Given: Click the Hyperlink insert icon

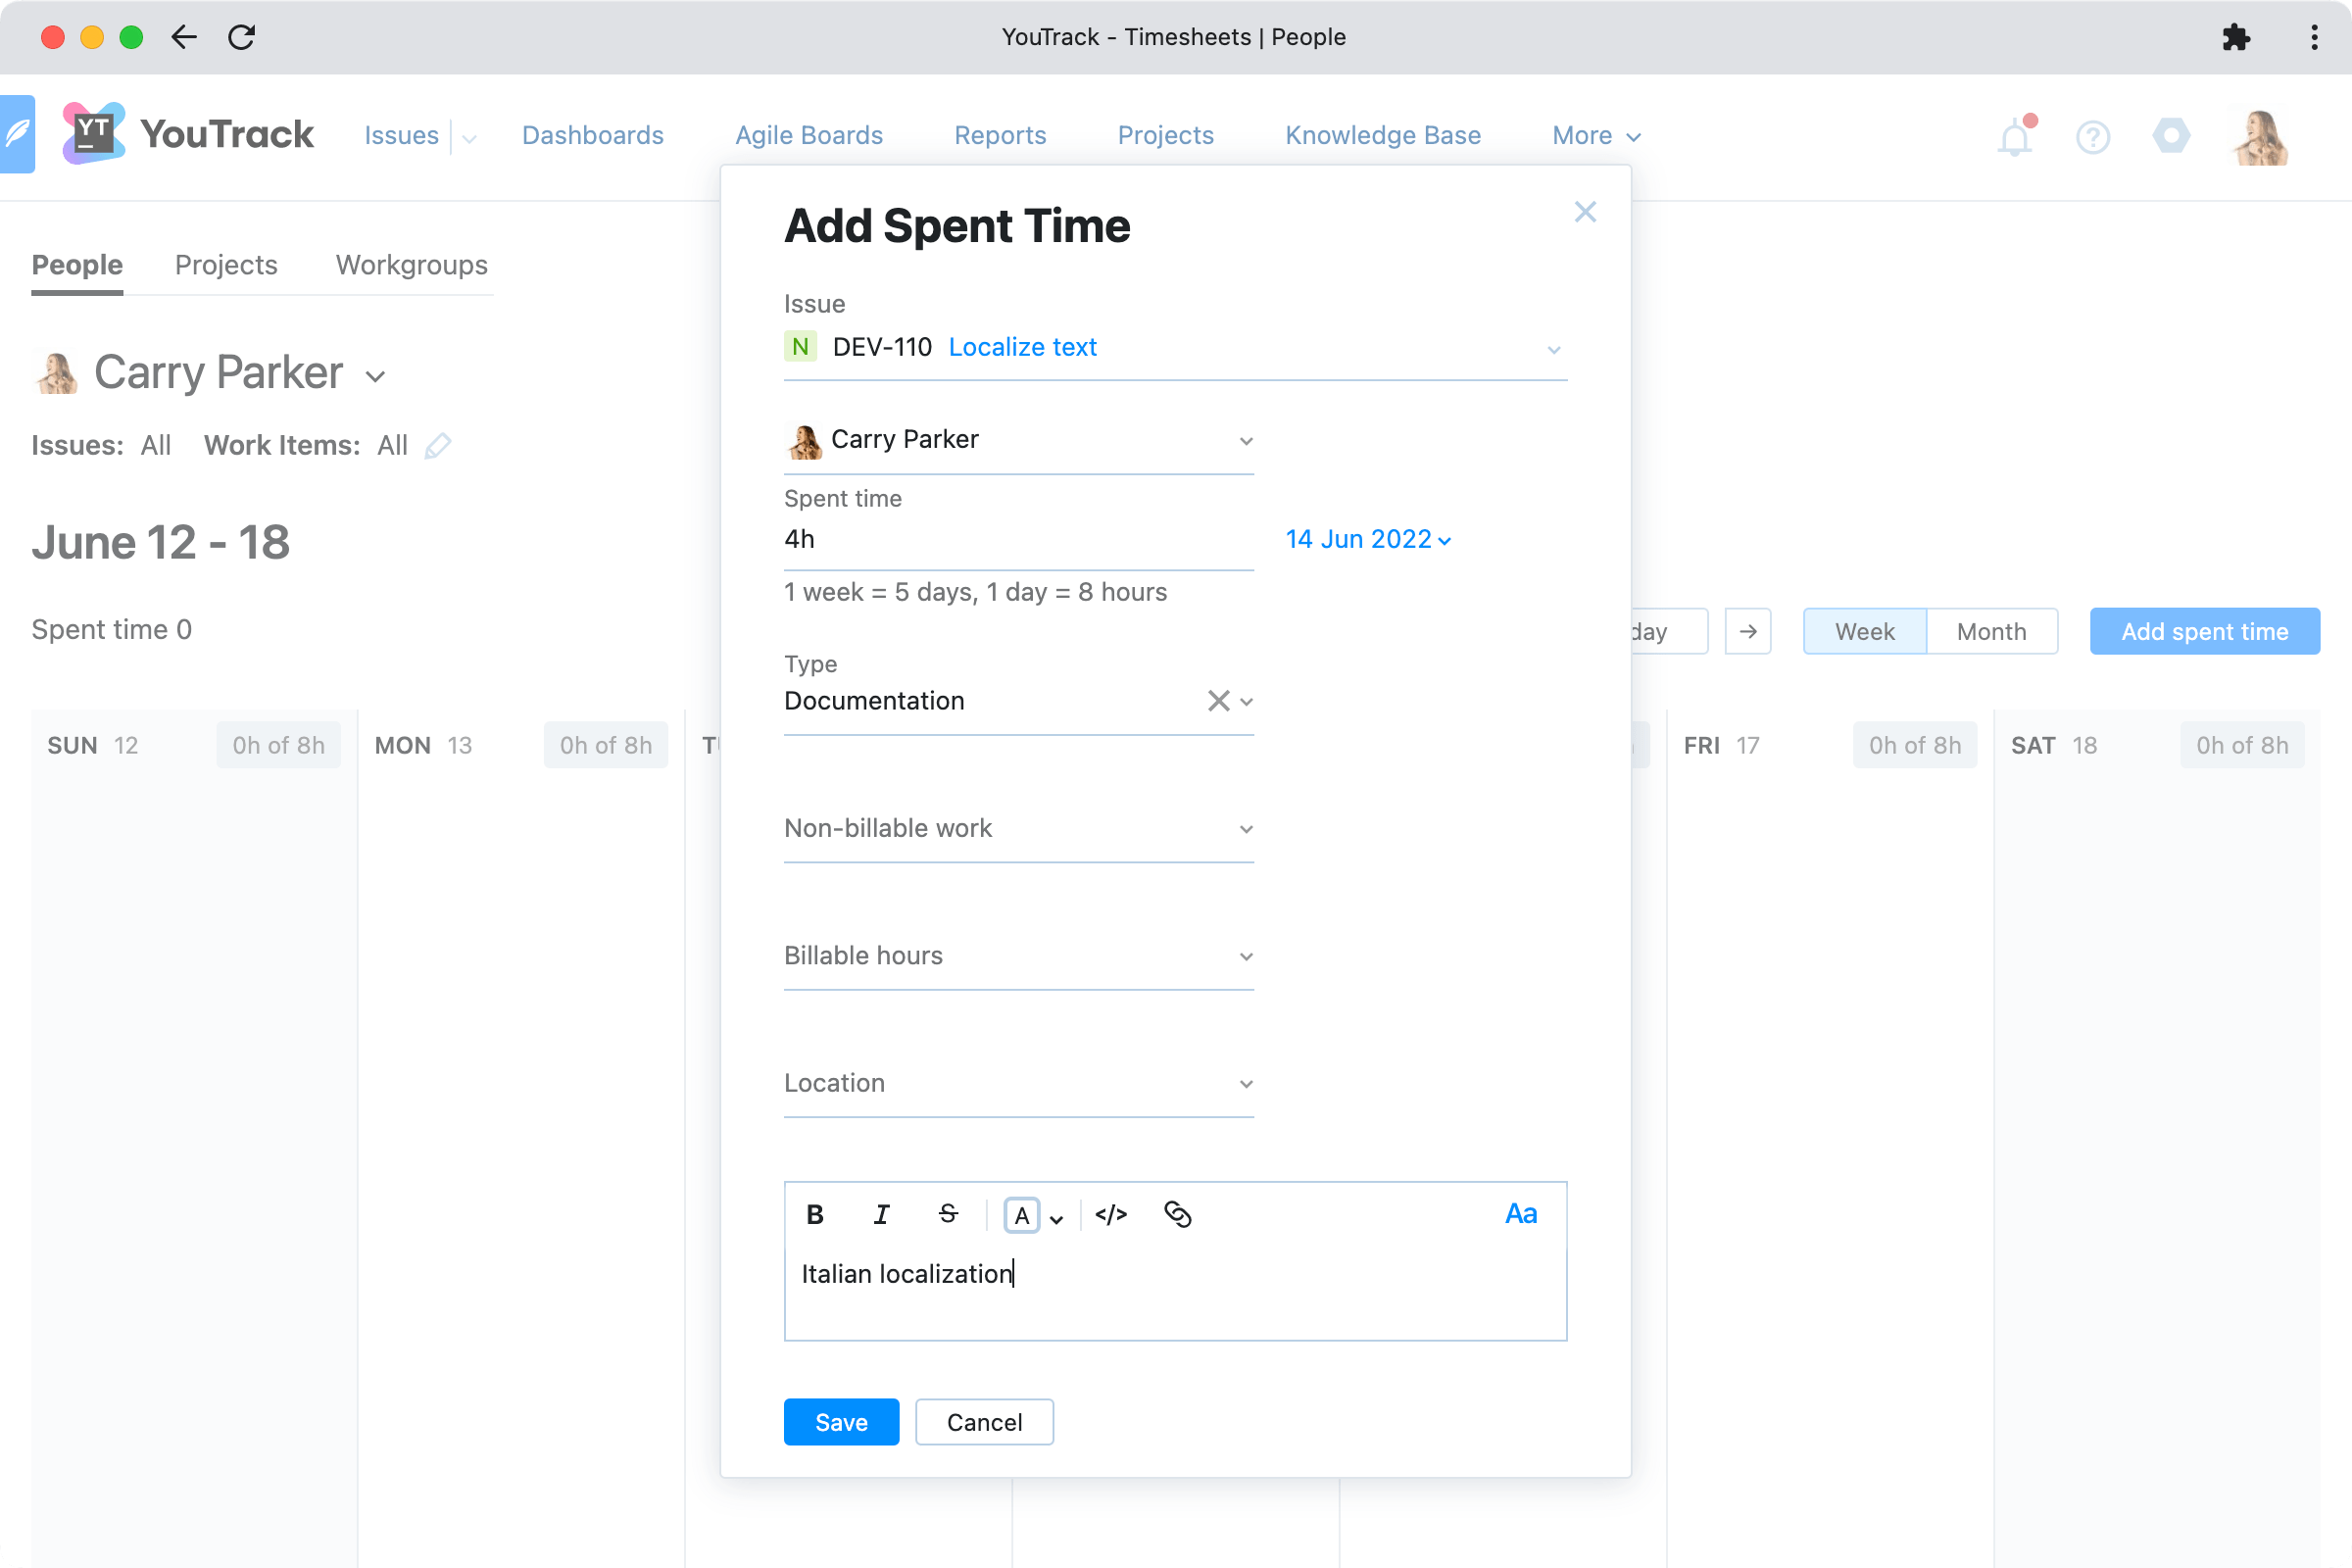Looking at the screenshot, I should click(1178, 1214).
